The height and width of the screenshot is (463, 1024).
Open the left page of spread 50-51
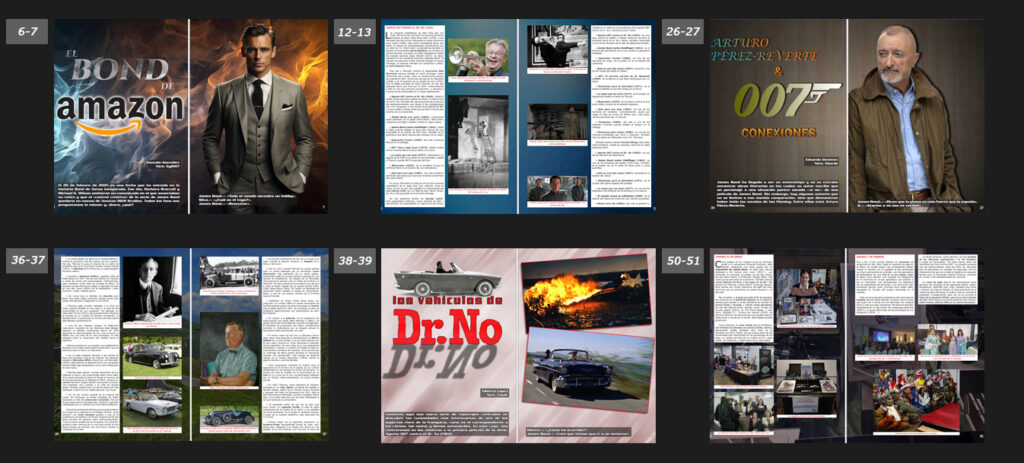click(x=778, y=345)
